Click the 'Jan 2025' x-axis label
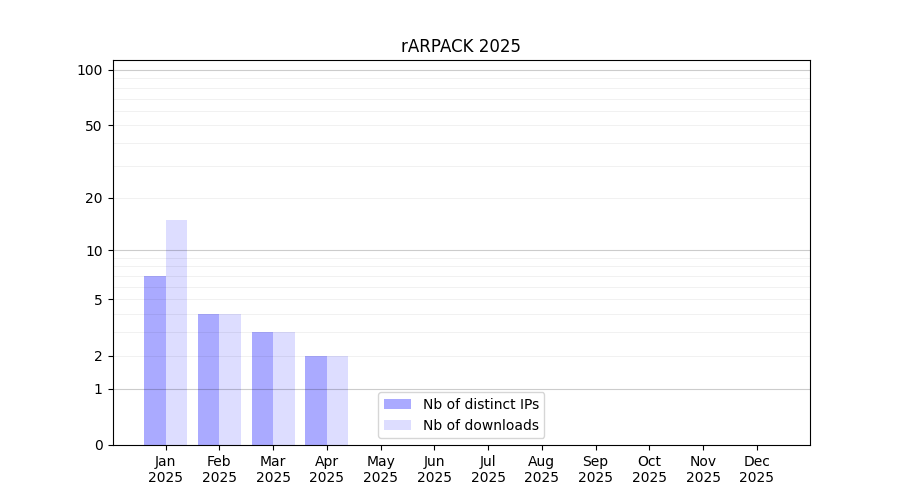 pyautogui.click(x=166, y=469)
